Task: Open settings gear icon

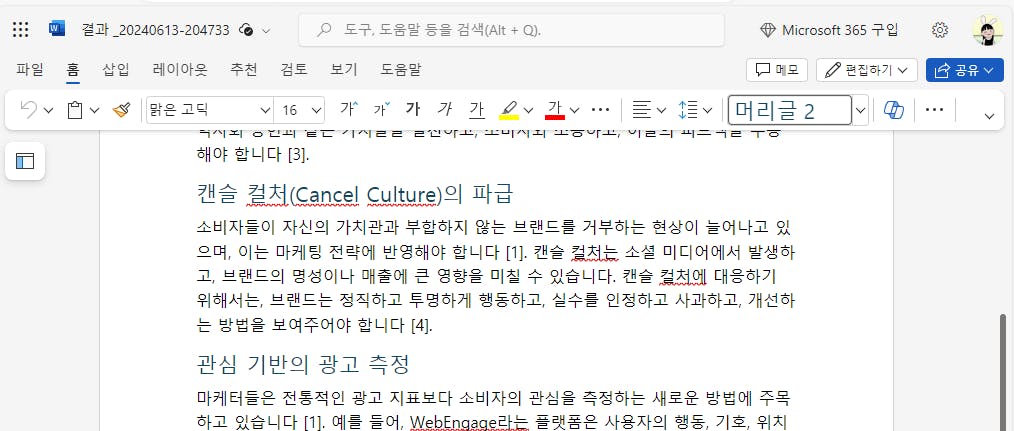Action: click(x=940, y=30)
